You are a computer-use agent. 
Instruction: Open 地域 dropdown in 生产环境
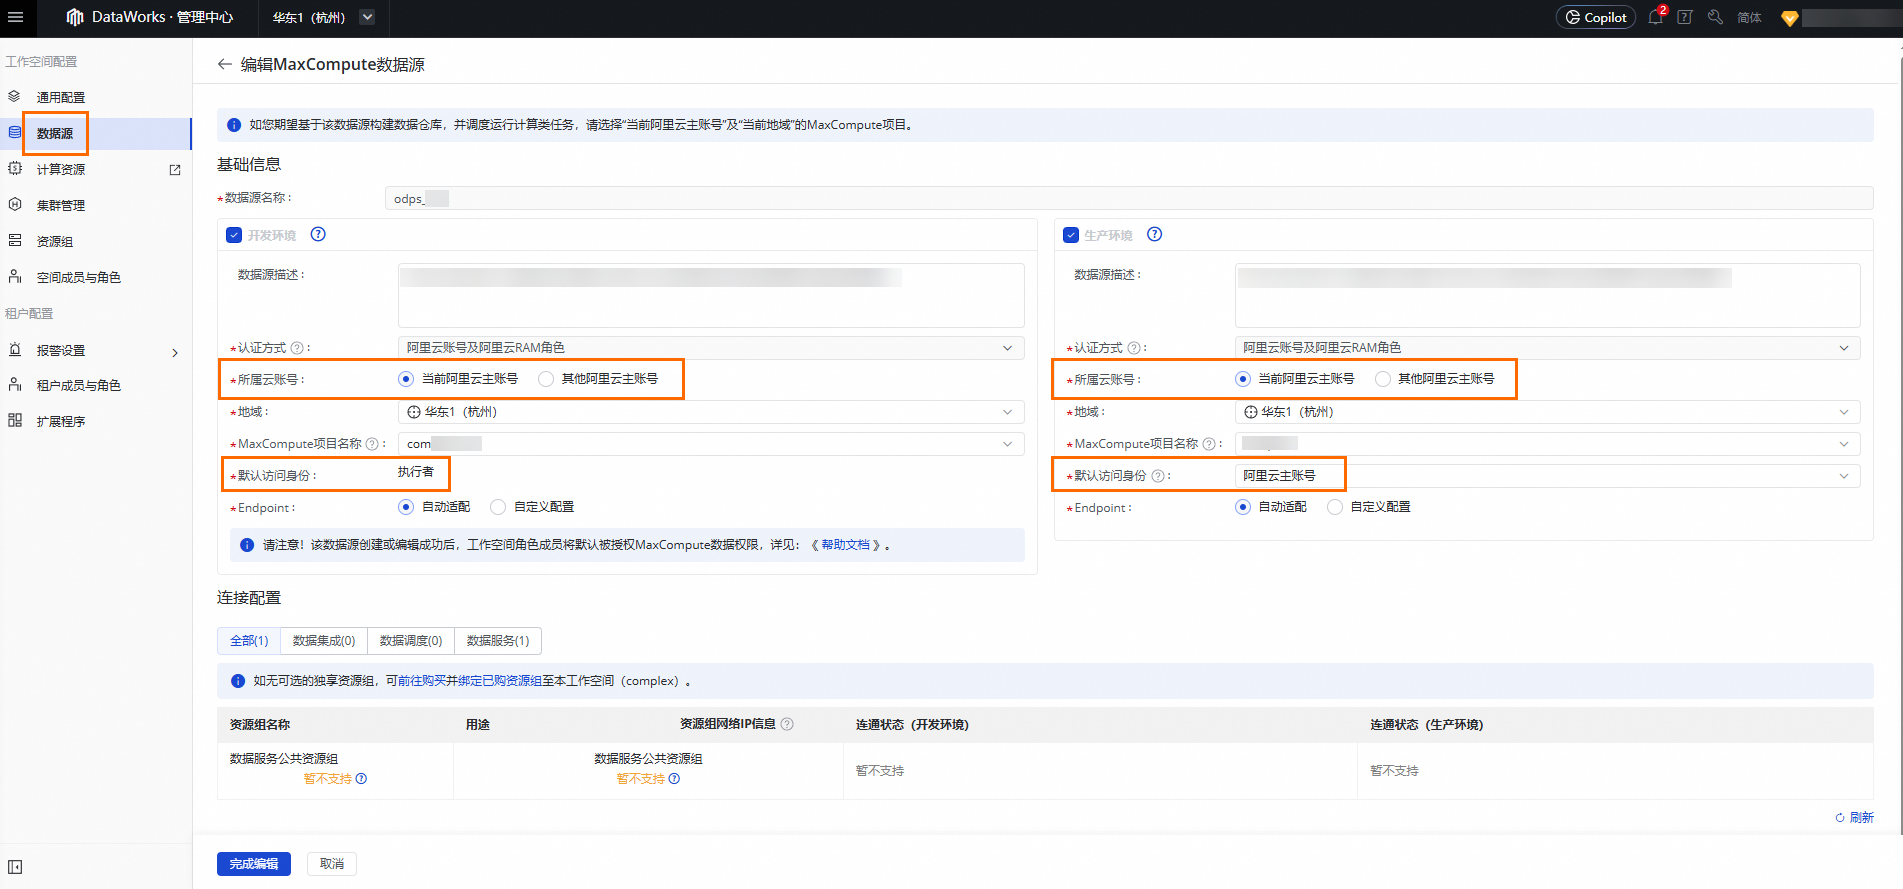coord(1547,412)
